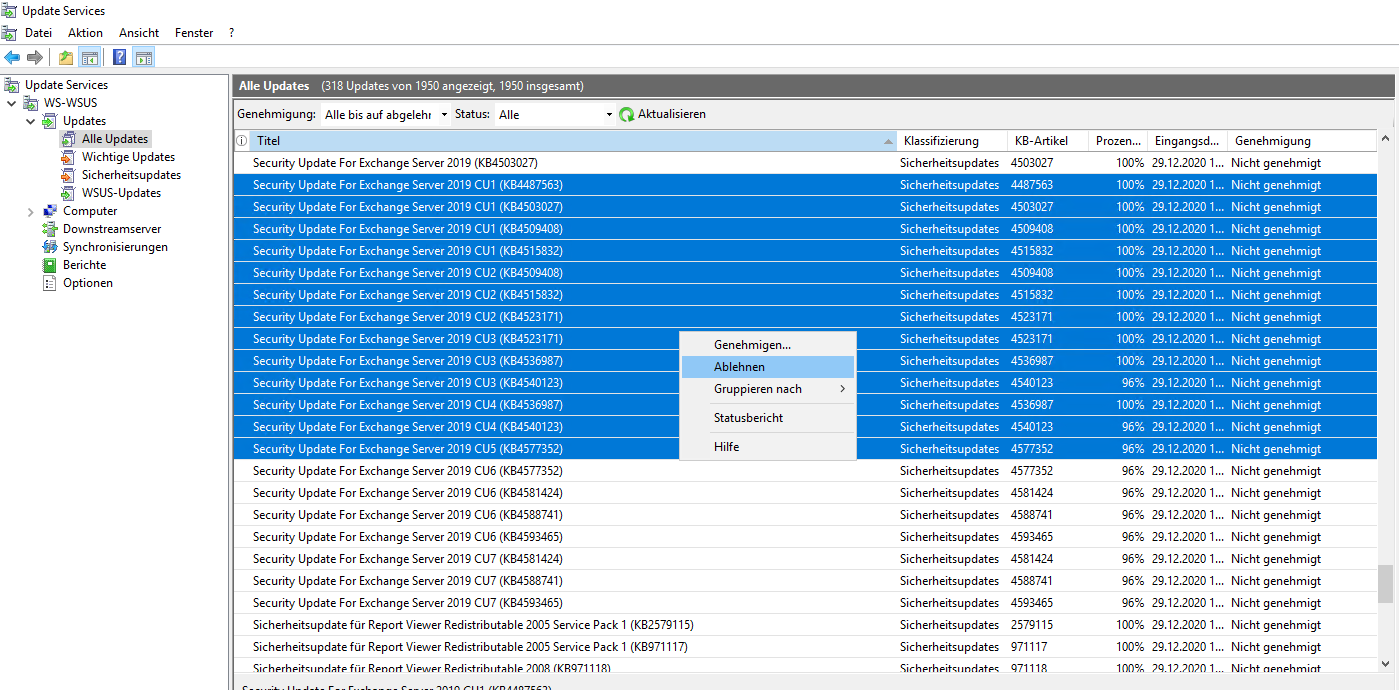Choose Genehmigen... in the context menu
Viewport: 1399px width, 690px height.
coord(768,345)
